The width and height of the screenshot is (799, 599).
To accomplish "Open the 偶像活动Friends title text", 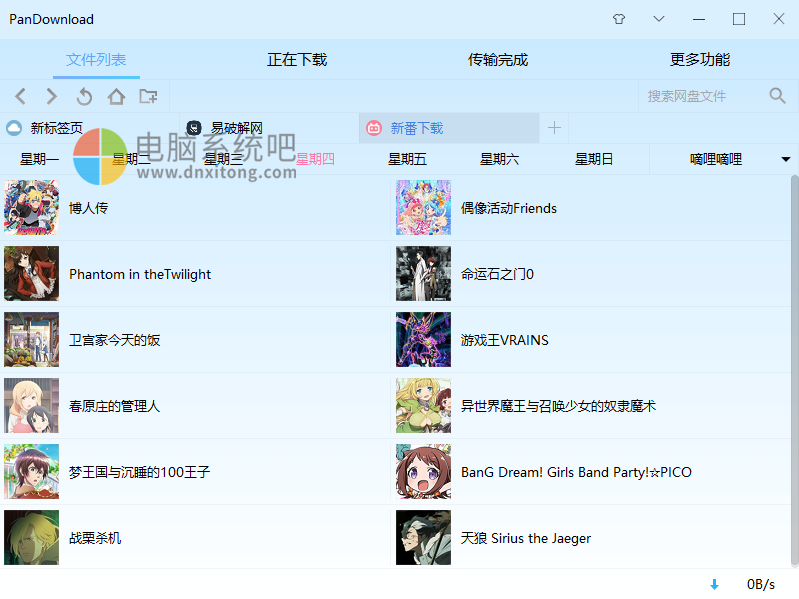I will [509, 208].
